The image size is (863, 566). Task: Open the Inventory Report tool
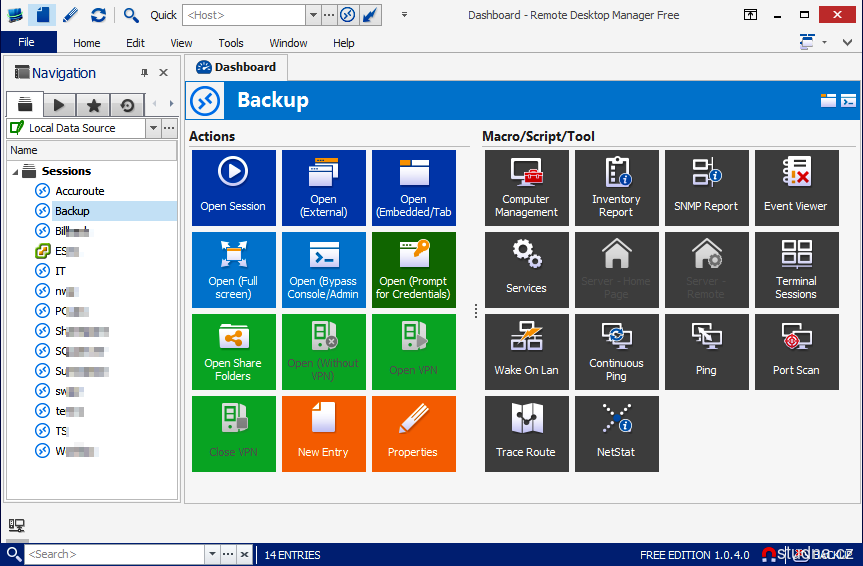tap(616, 187)
